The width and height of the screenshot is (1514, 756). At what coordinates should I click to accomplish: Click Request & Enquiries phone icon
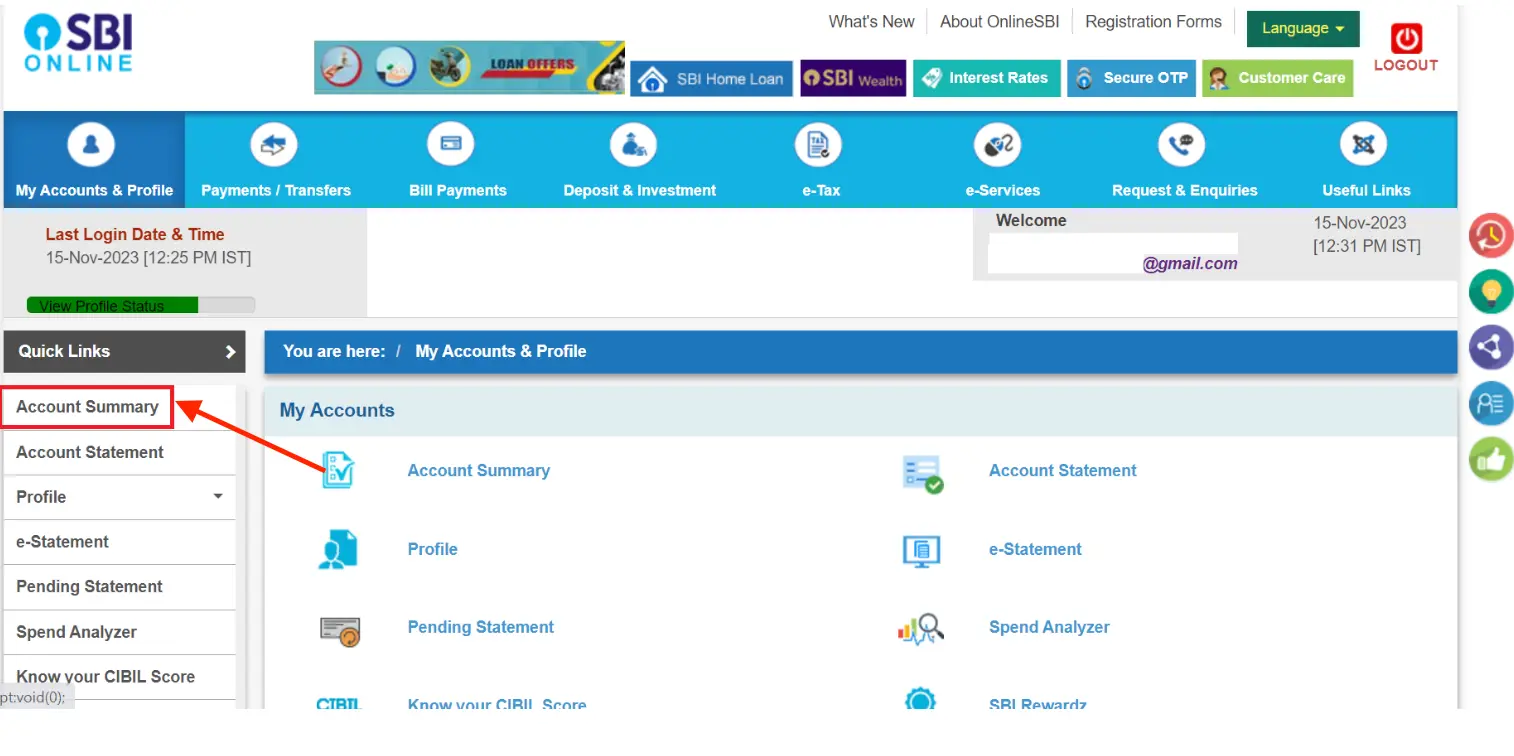[1181, 147]
